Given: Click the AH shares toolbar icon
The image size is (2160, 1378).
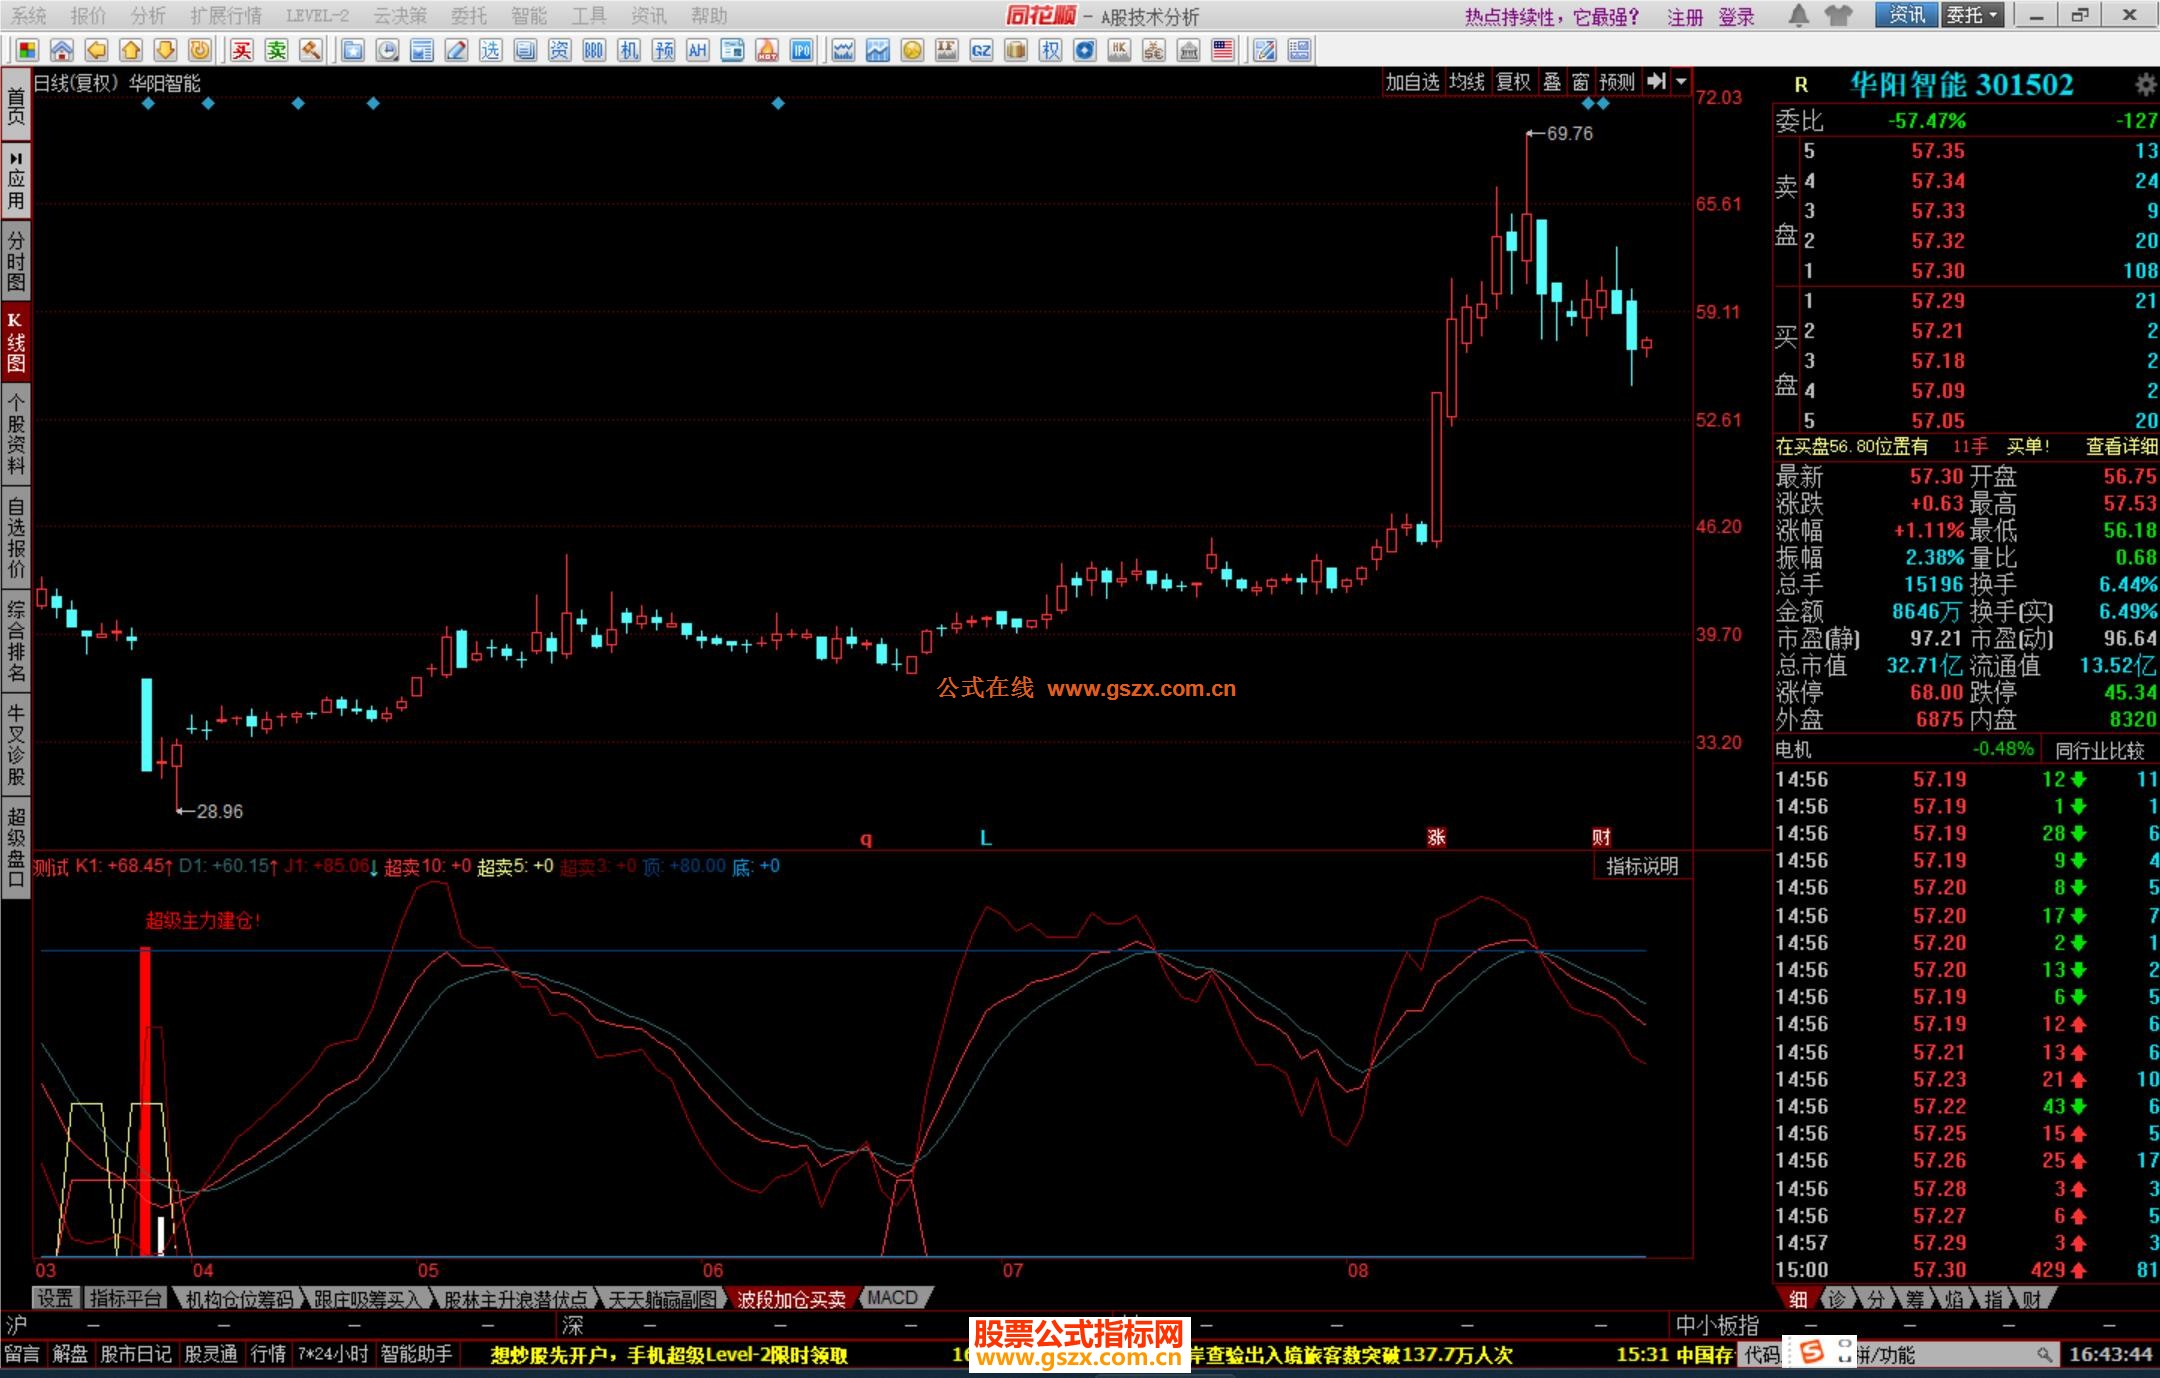Looking at the screenshot, I should click(698, 50).
